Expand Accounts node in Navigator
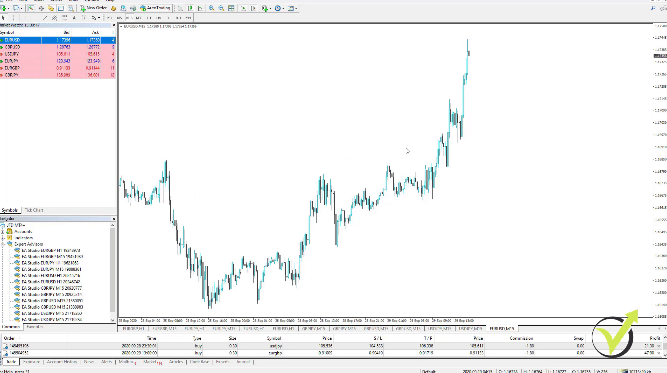 (x=3, y=232)
